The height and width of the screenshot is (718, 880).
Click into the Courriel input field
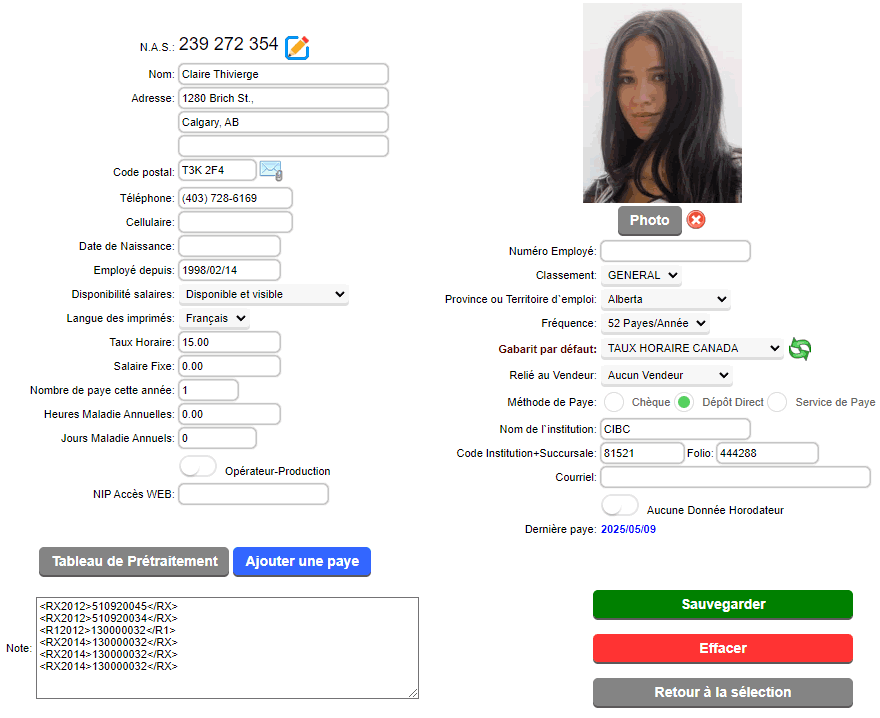(735, 477)
